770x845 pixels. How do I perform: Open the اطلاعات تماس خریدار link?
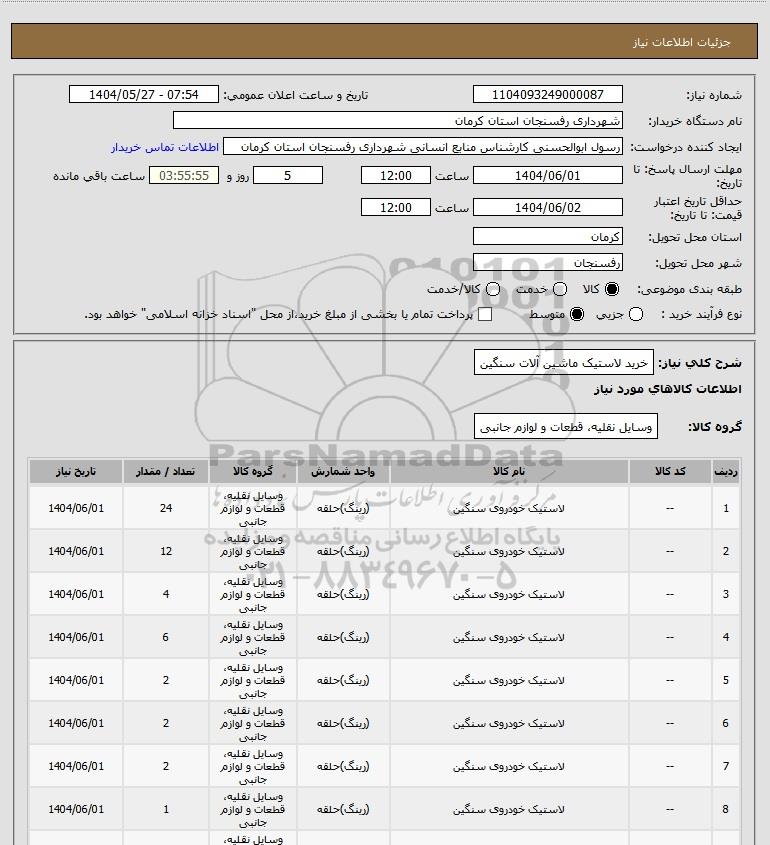165,147
